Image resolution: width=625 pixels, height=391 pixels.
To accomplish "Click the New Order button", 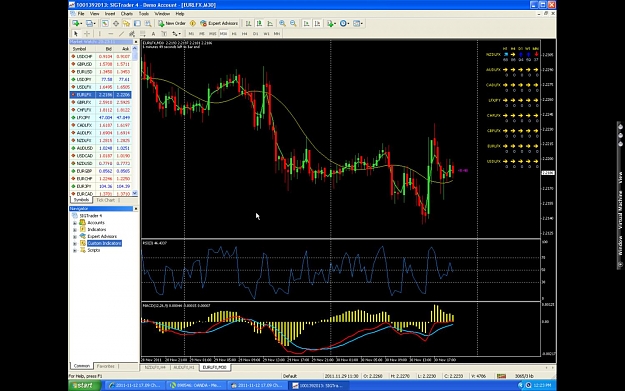I will 172,24.
